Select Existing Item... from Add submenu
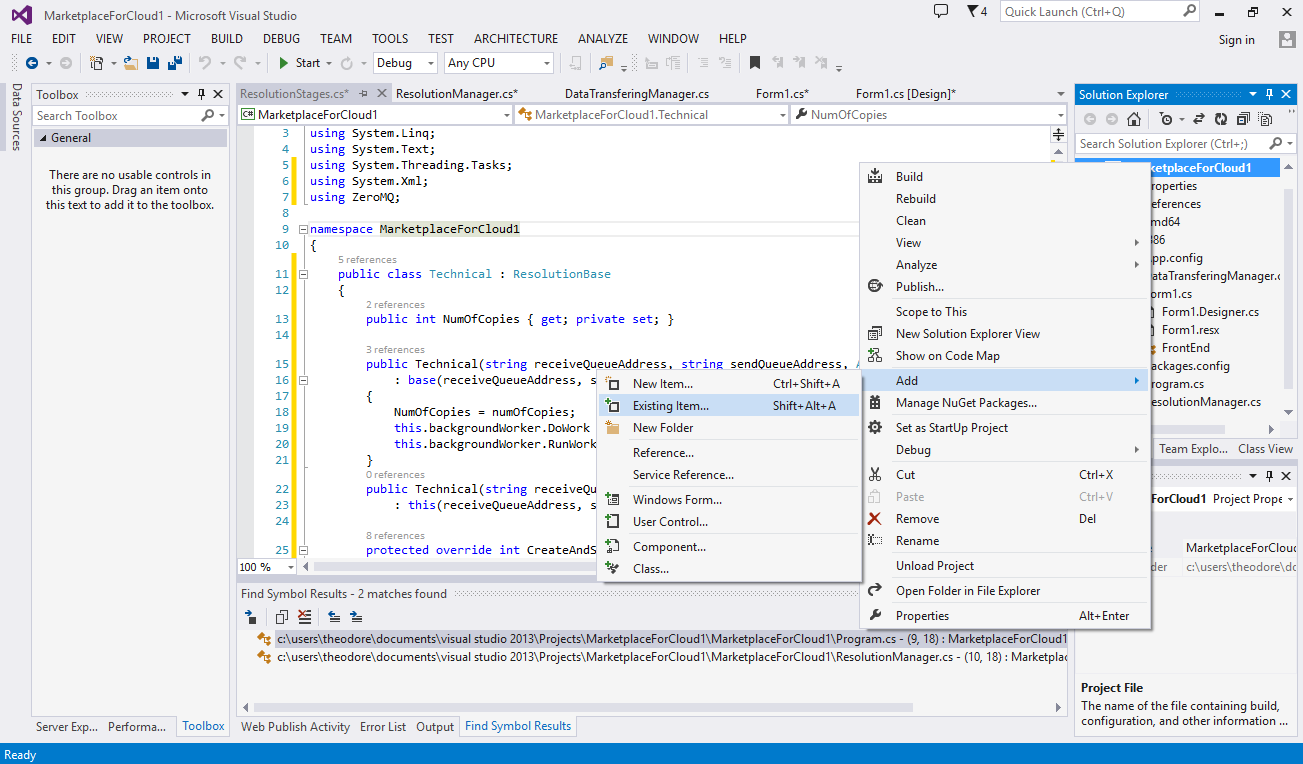This screenshot has width=1303, height=764. [x=729, y=406]
